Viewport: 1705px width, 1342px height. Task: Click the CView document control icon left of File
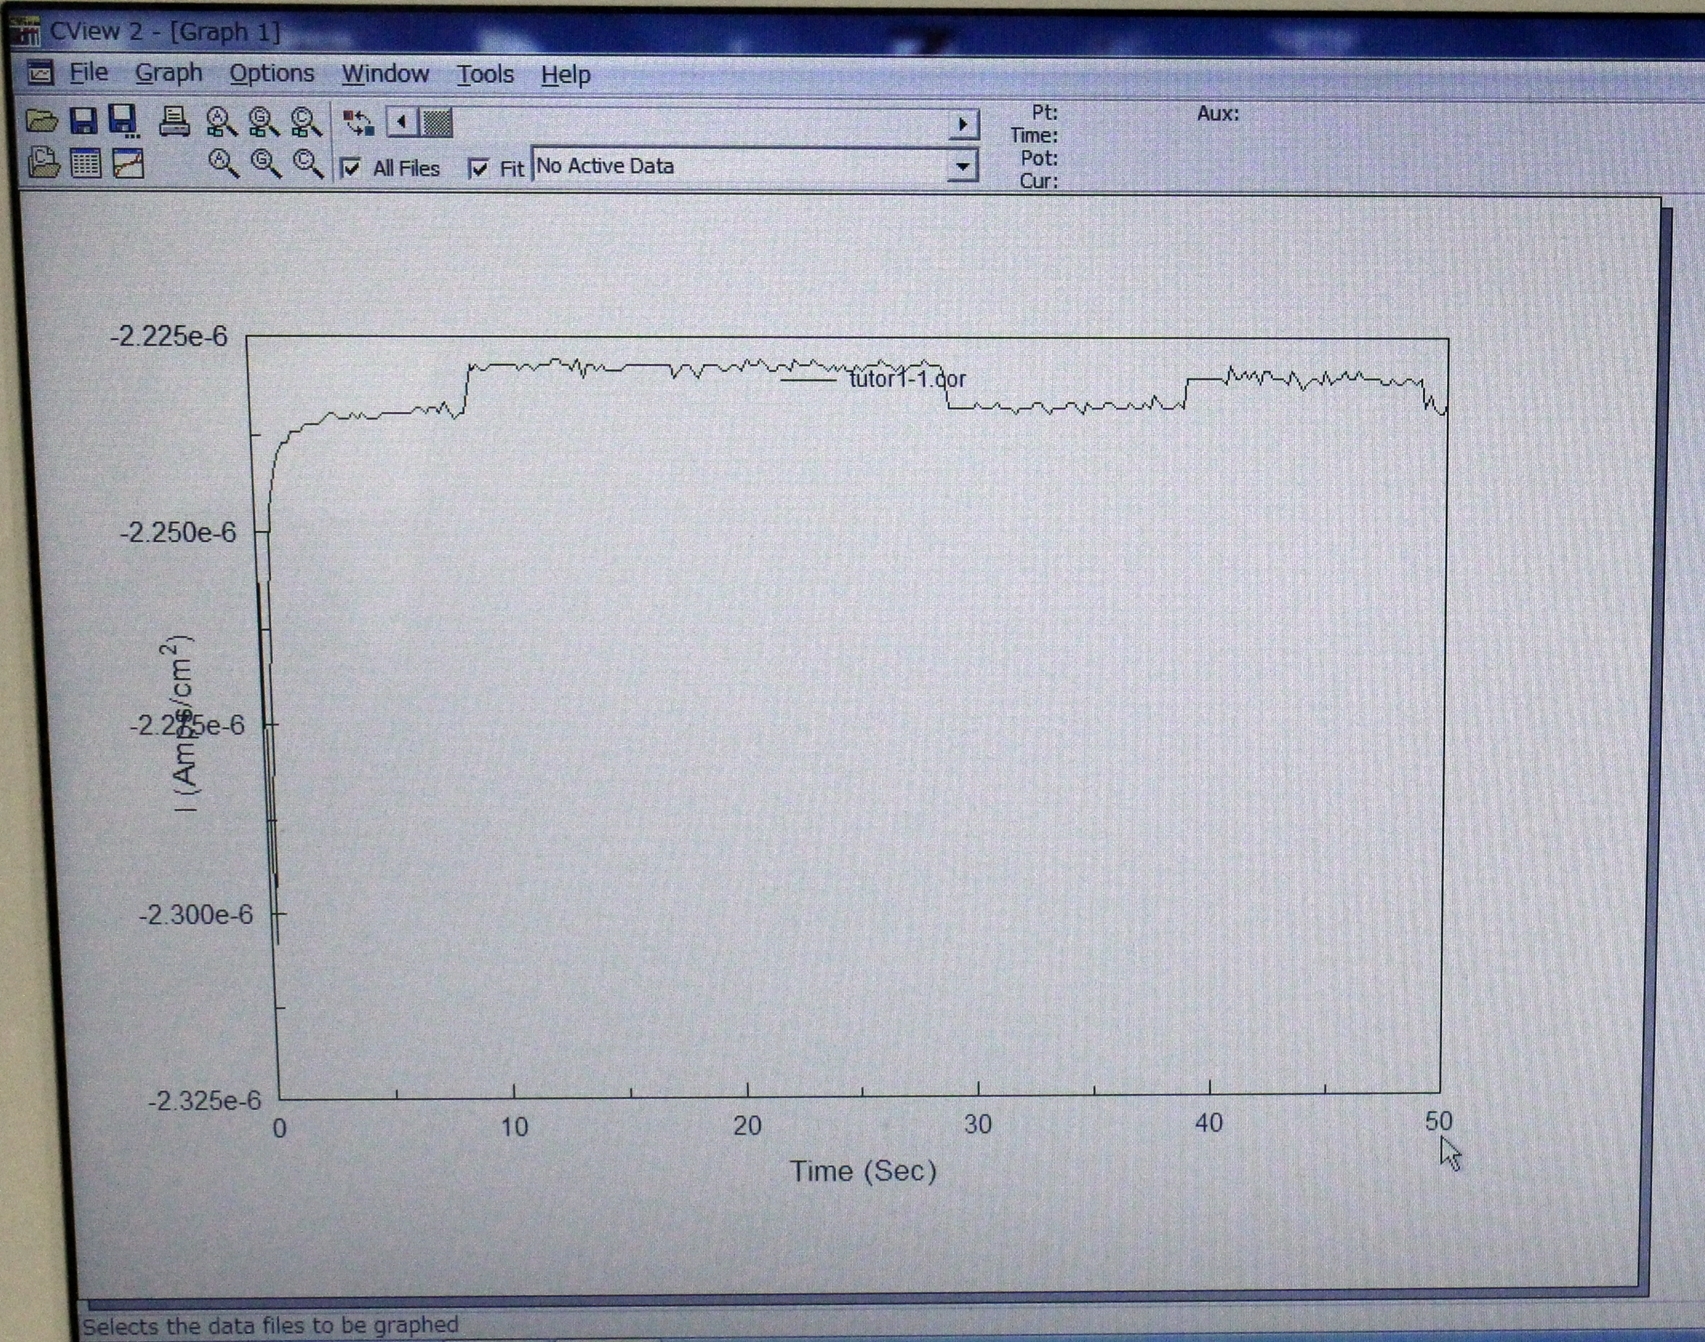[40, 72]
